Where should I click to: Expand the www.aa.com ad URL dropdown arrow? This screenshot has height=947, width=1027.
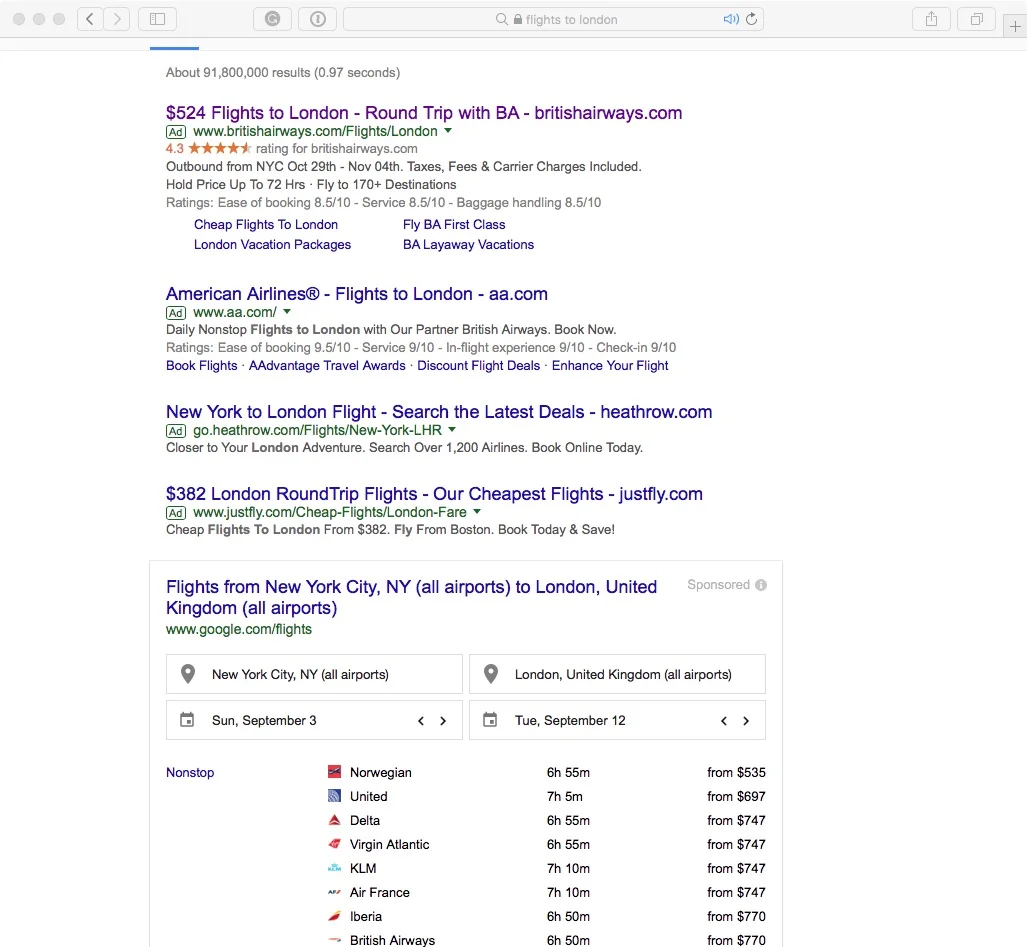pyautogui.click(x=287, y=312)
